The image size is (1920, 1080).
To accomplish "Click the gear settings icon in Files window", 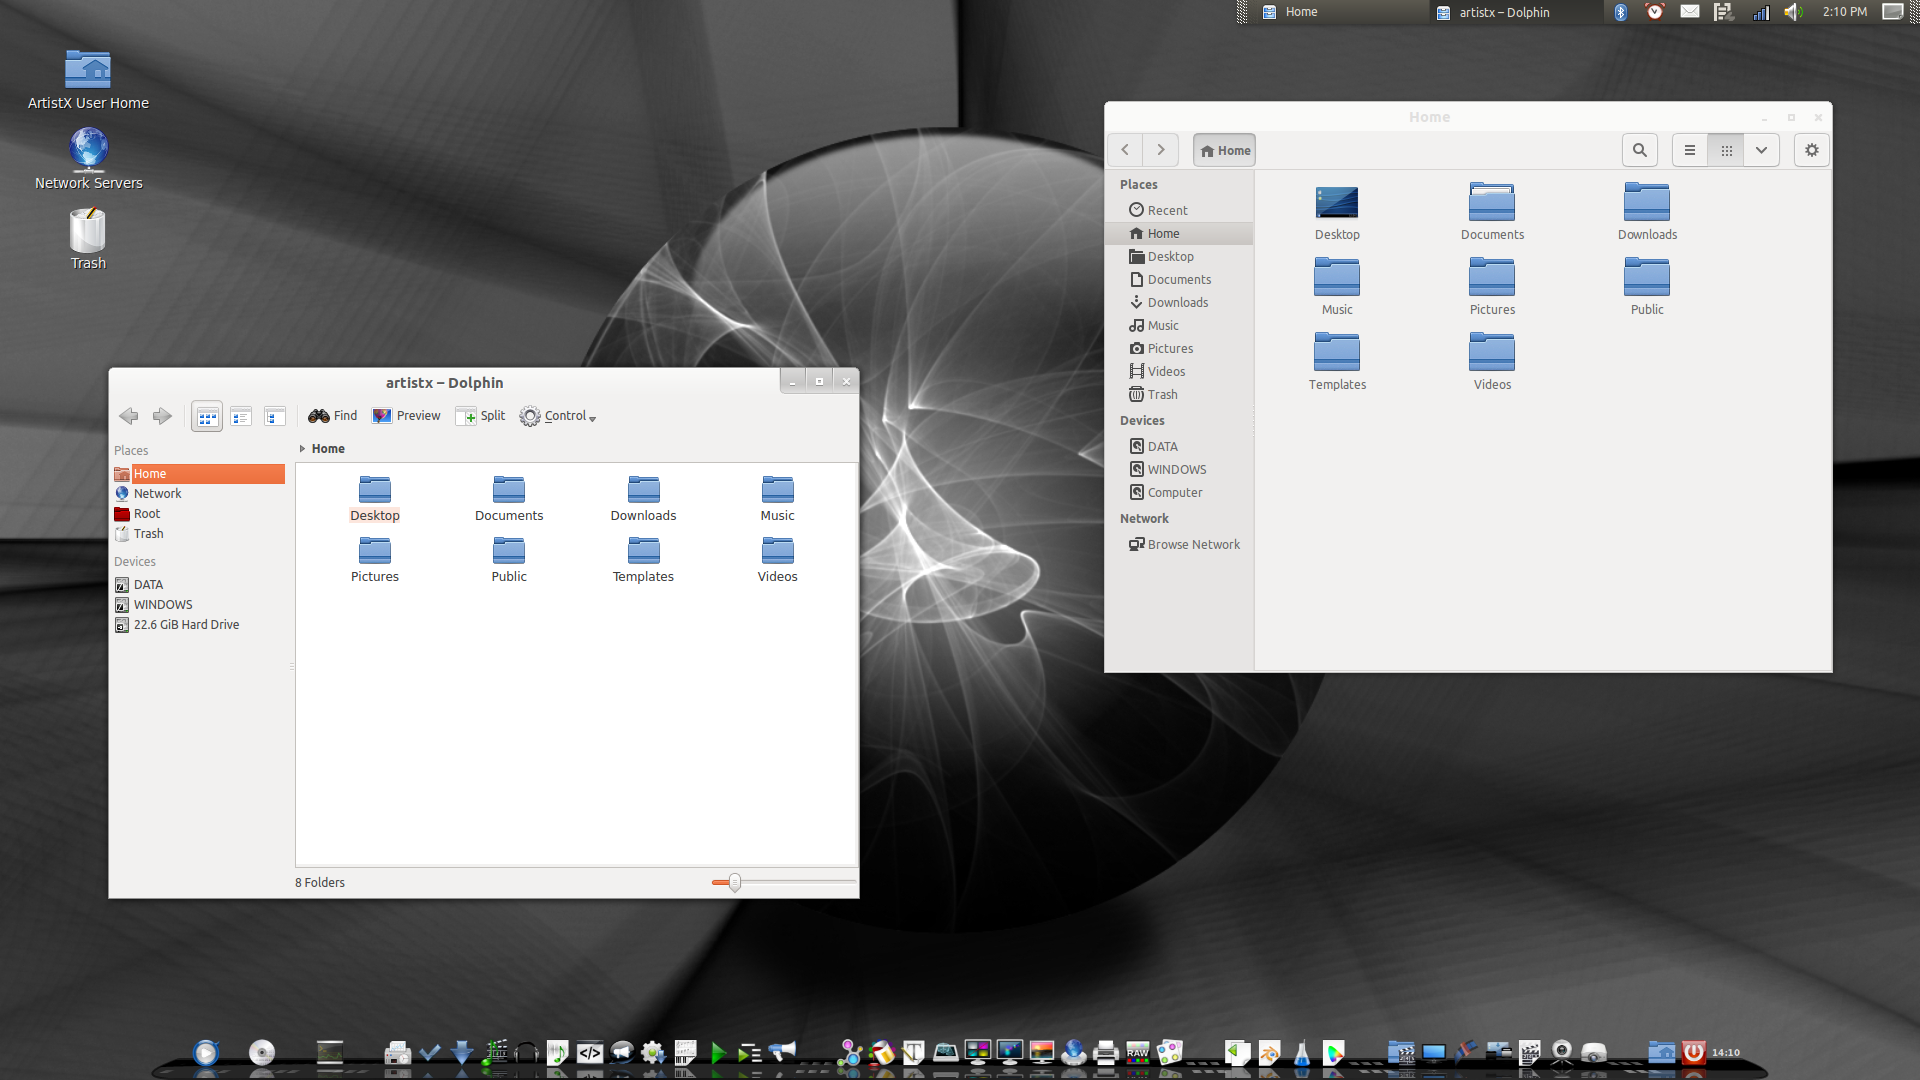I will click(x=1811, y=150).
